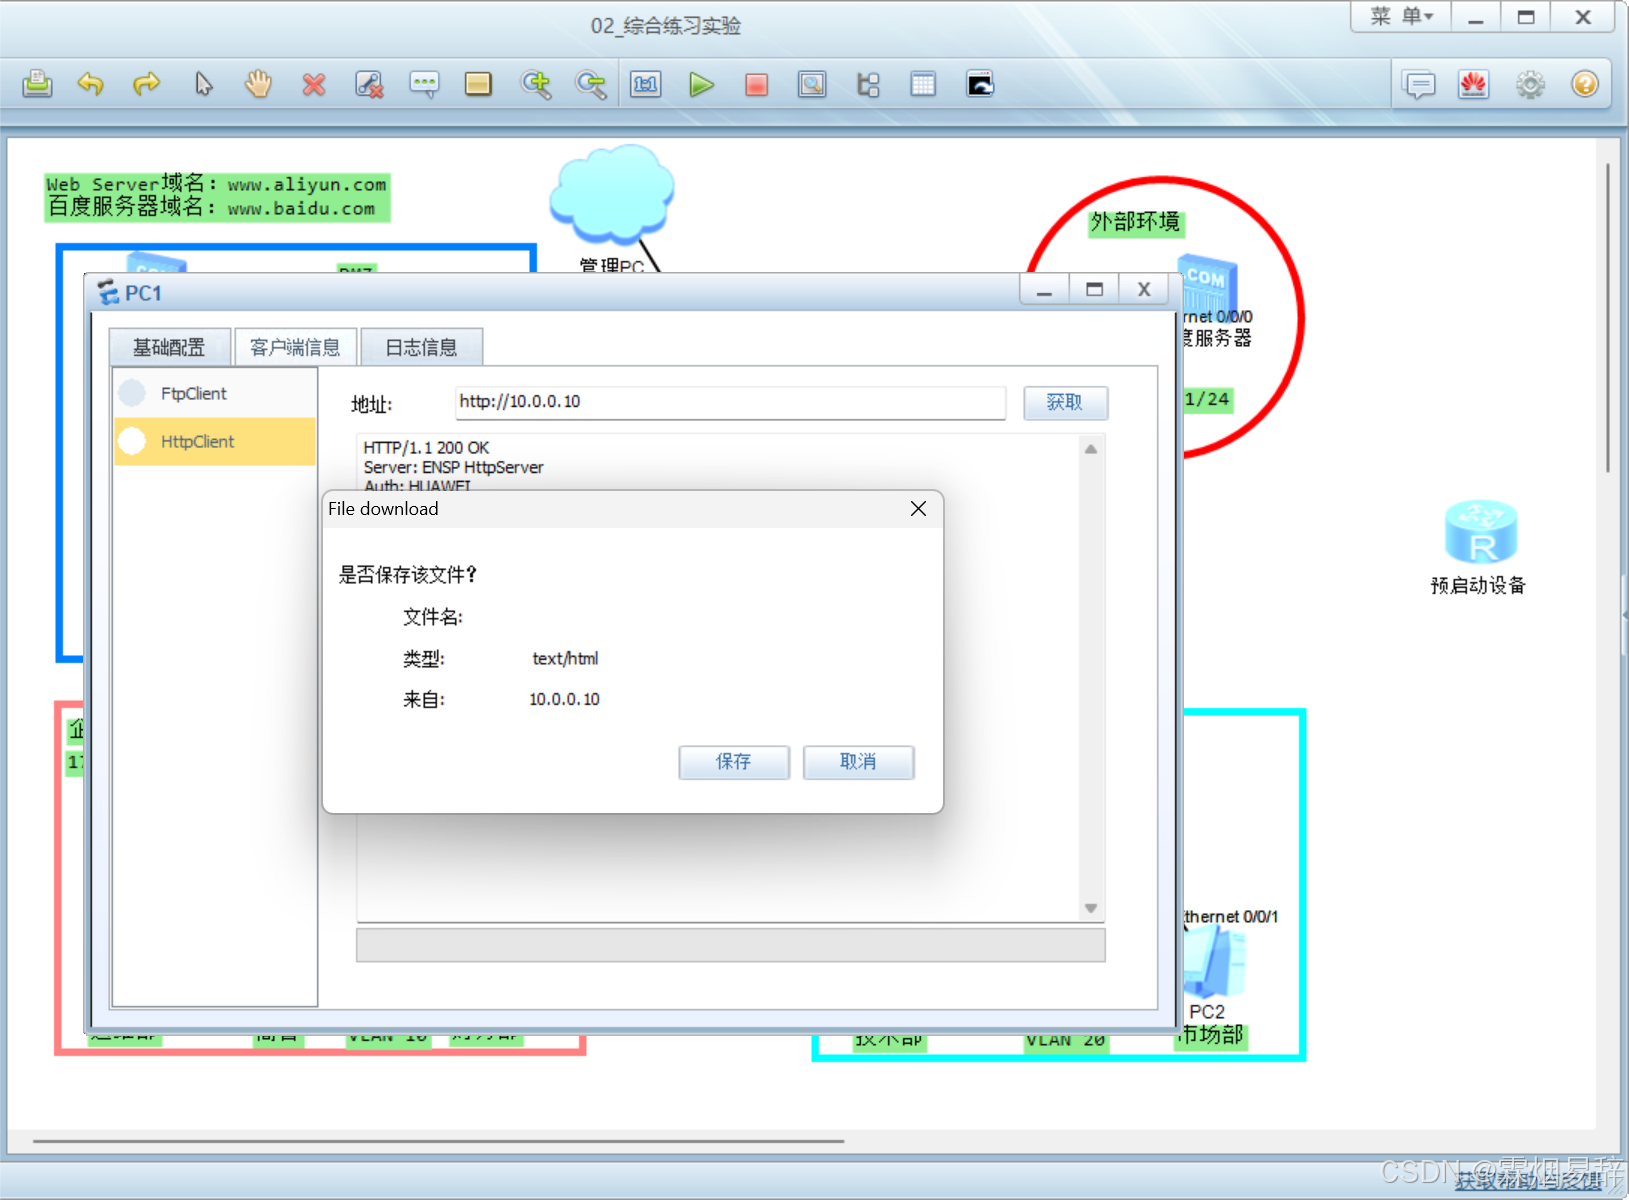The height and width of the screenshot is (1200, 1629).
Task: Click the PC2 device icon
Action: click(1214, 962)
